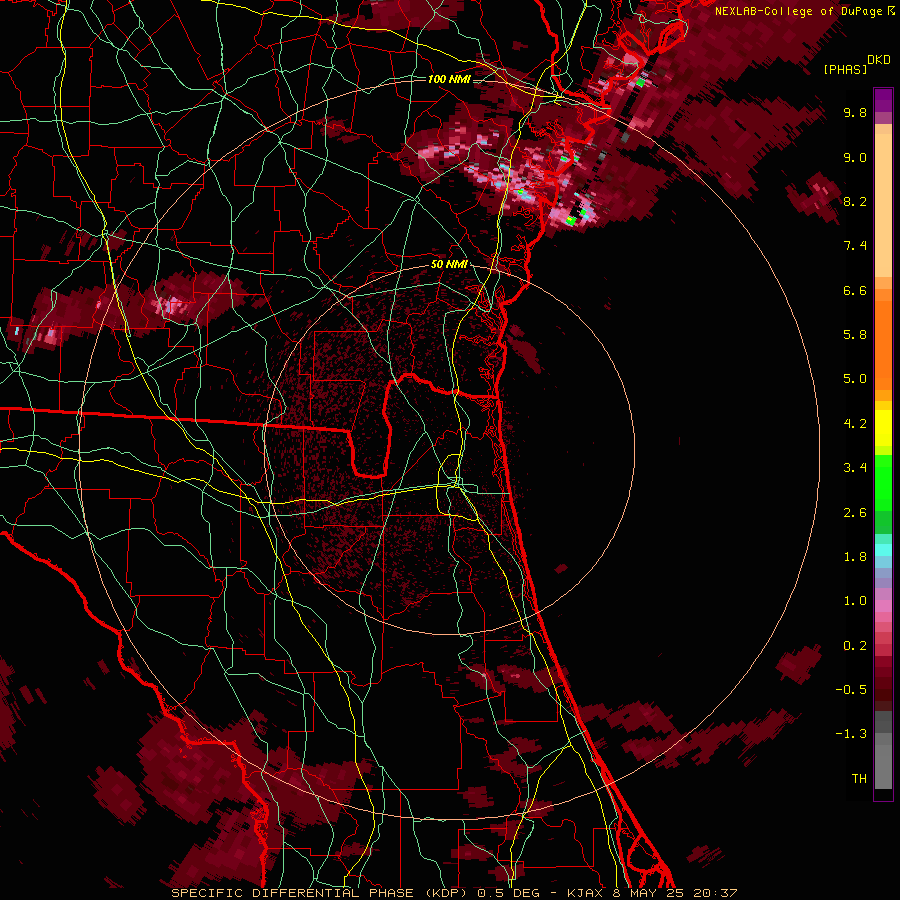The width and height of the screenshot is (900, 900).
Task: Click the 2.6 value on the color scale
Action: tap(855, 513)
